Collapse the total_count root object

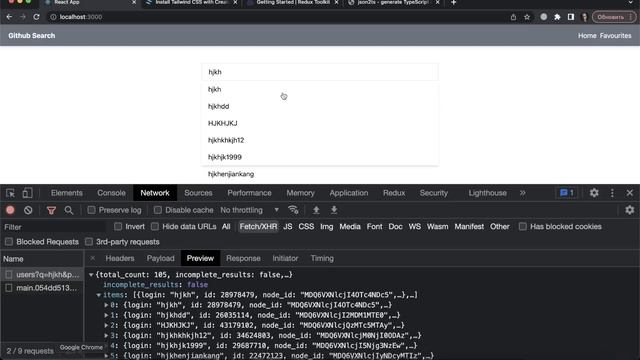[x=91, y=275]
